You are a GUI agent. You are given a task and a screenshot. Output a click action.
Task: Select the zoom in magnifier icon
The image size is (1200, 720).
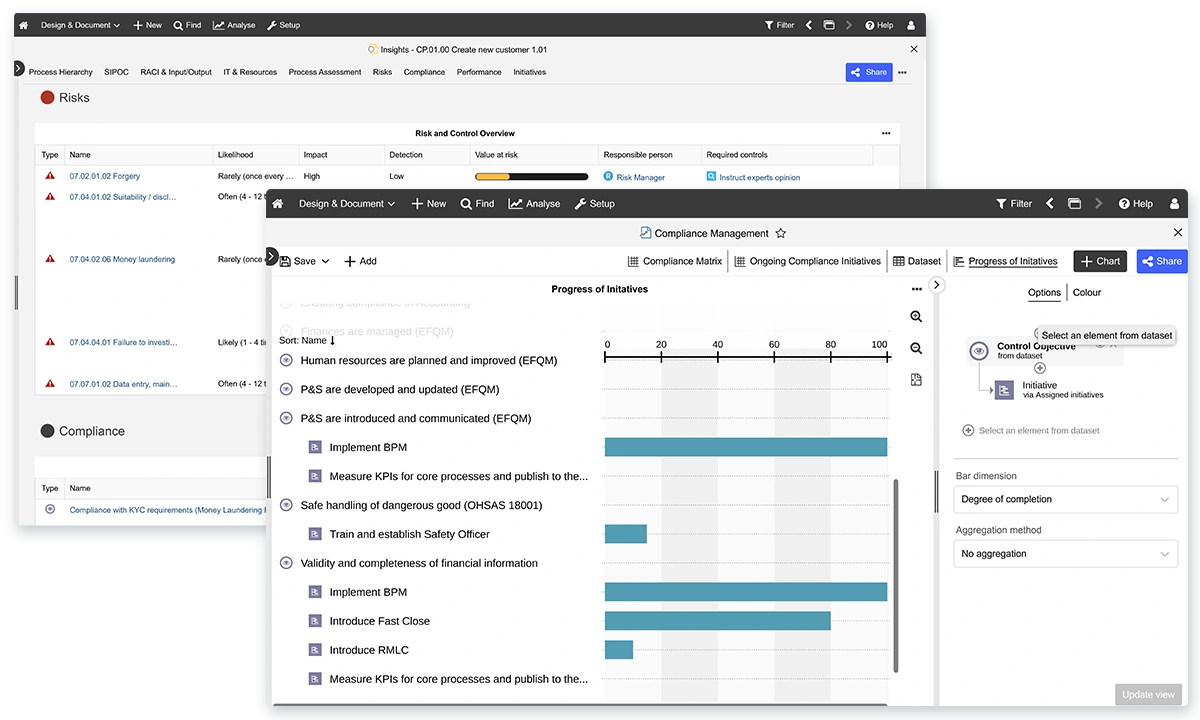[x=916, y=316]
